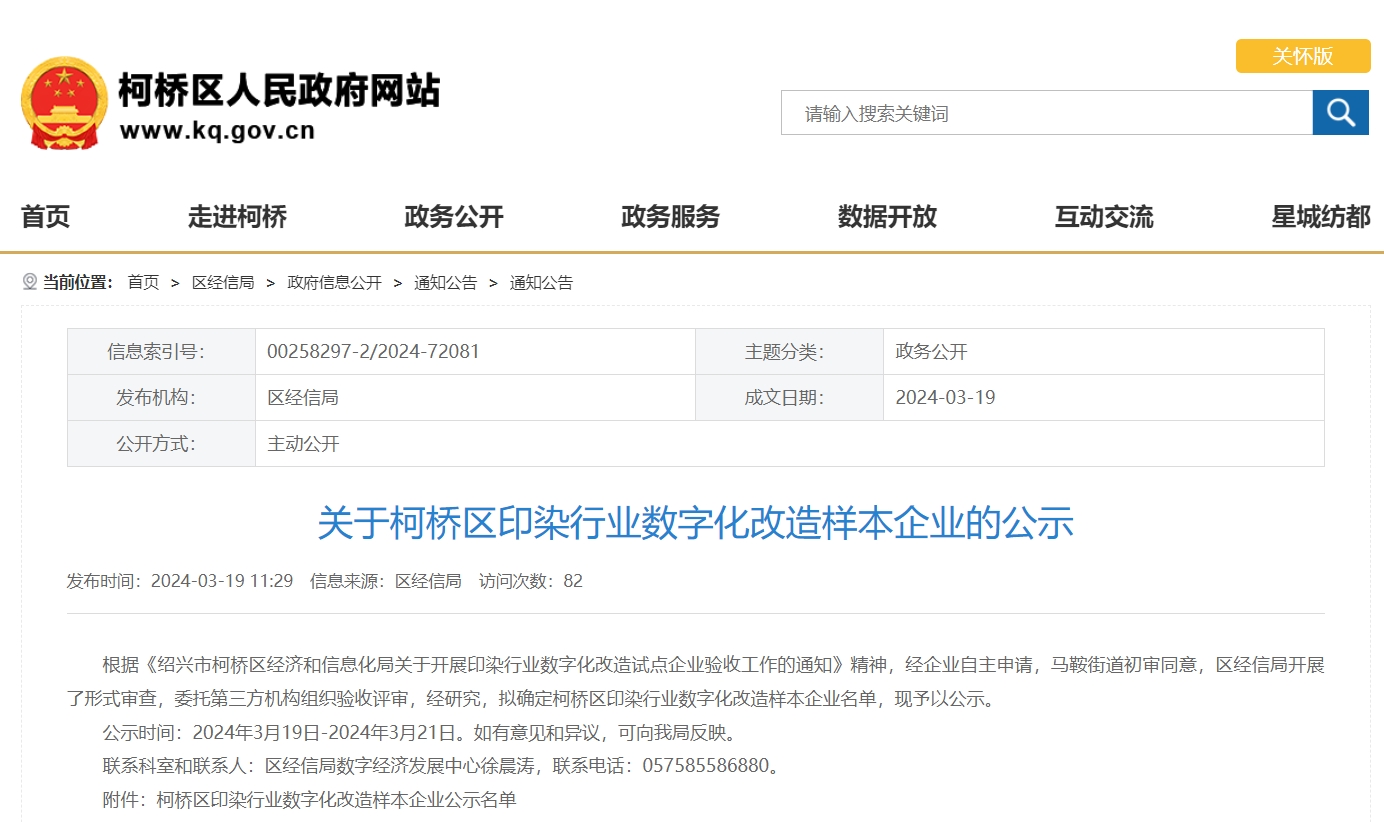1384x822 pixels.
Task: Go to 数据开放 section
Action: point(887,217)
